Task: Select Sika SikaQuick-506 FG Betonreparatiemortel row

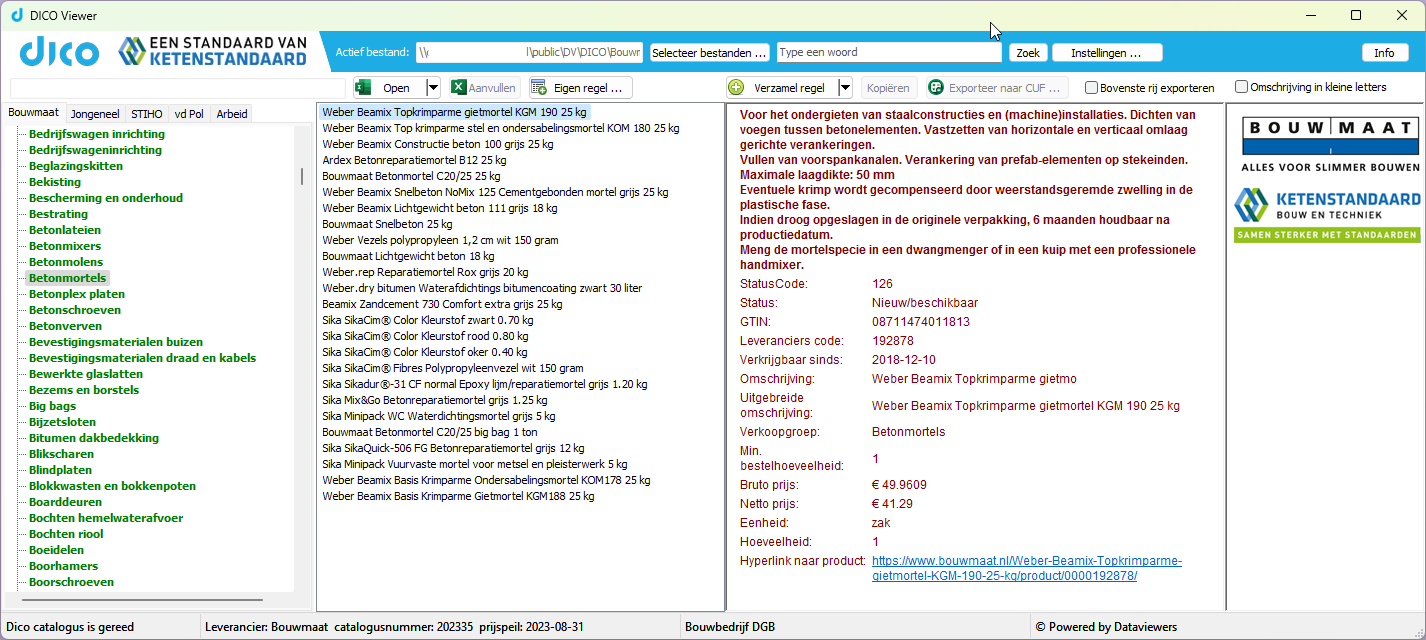Action: [453, 448]
